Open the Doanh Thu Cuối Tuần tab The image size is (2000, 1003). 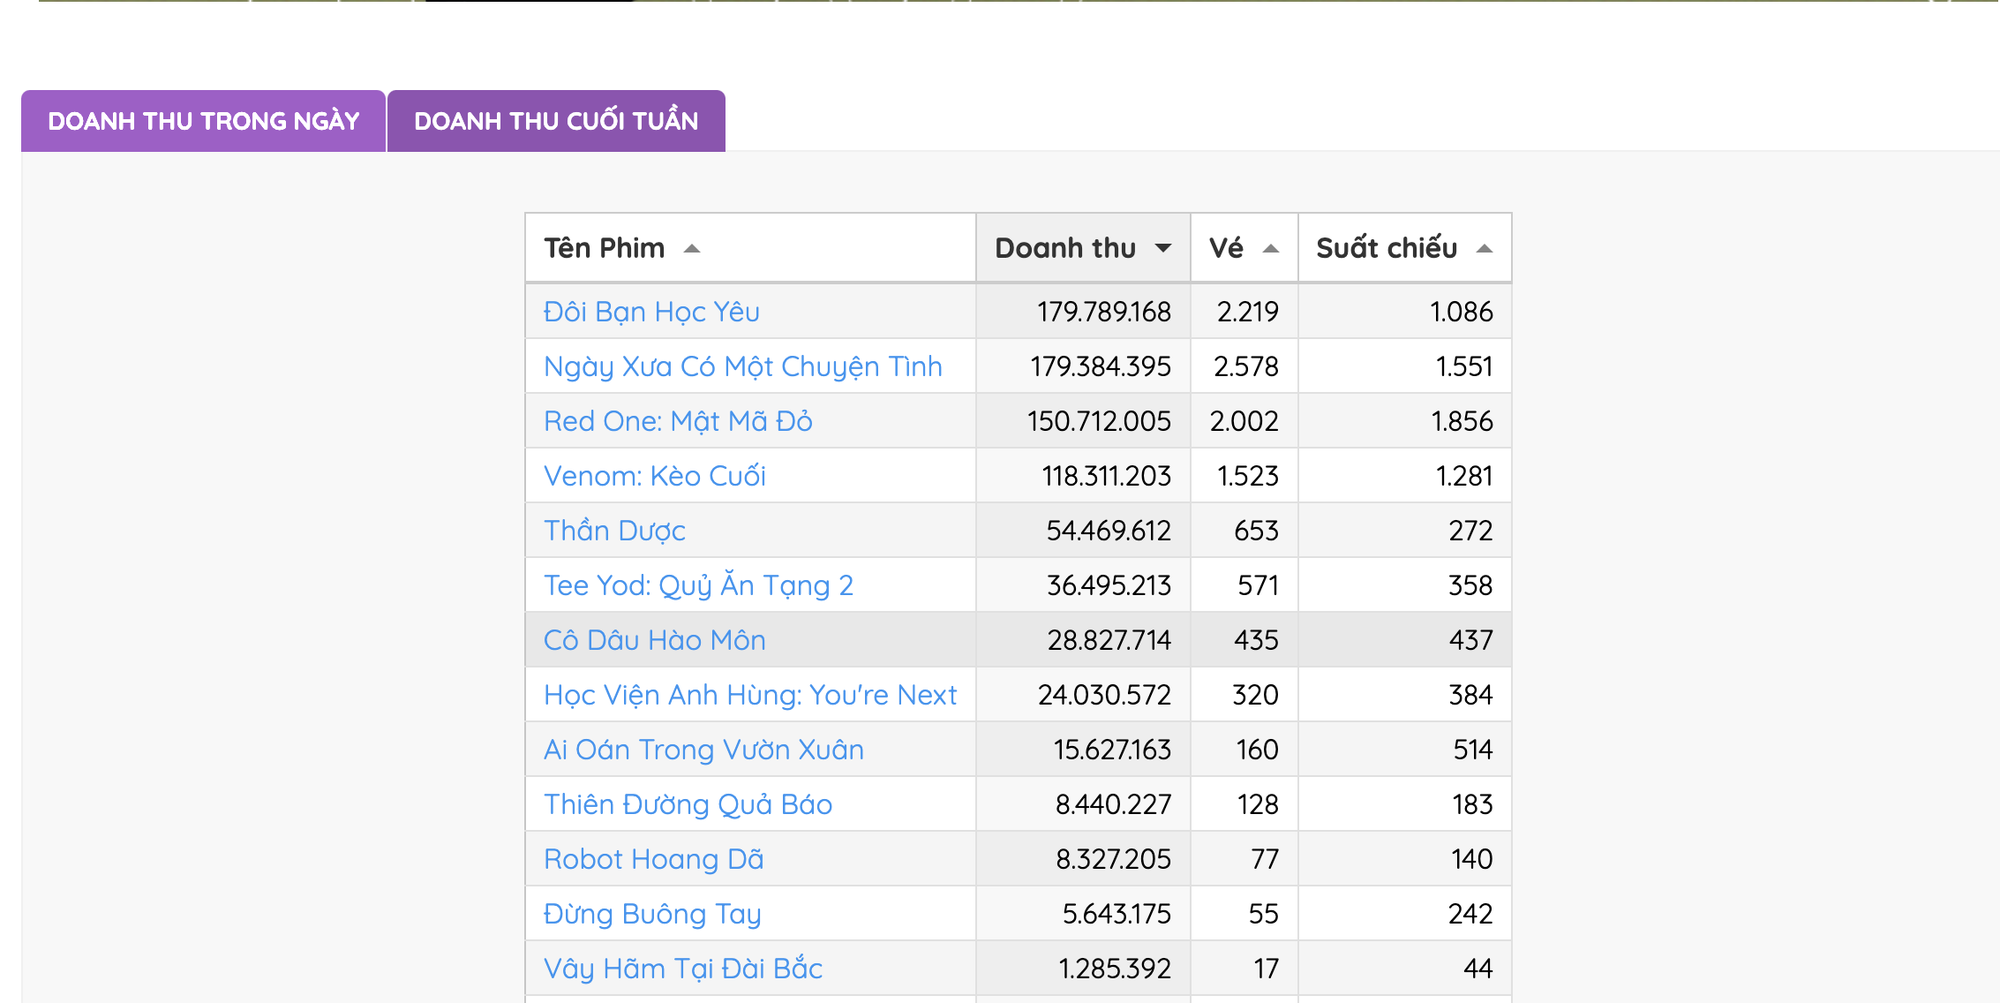556,121
